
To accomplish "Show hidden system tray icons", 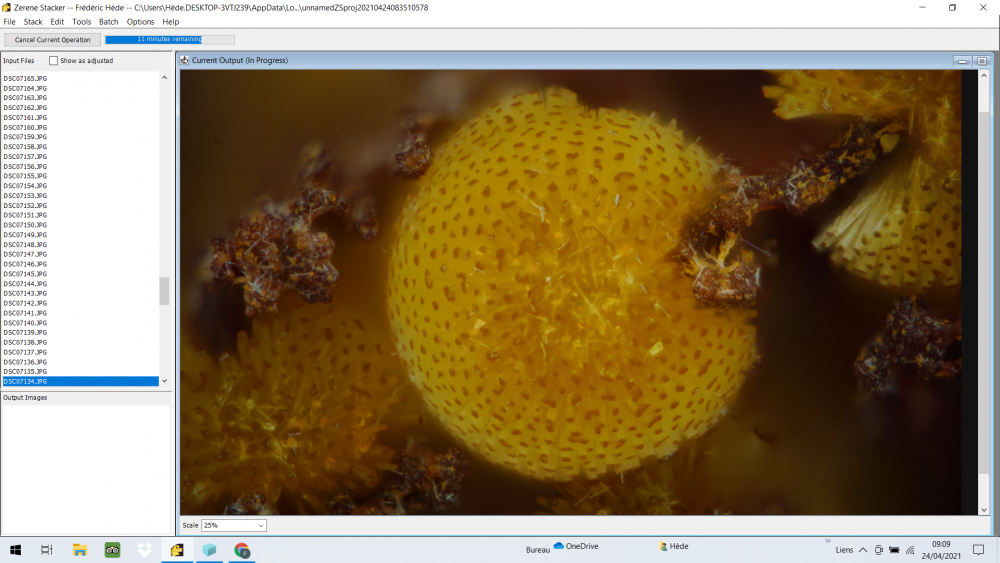I will click(863, 550).
